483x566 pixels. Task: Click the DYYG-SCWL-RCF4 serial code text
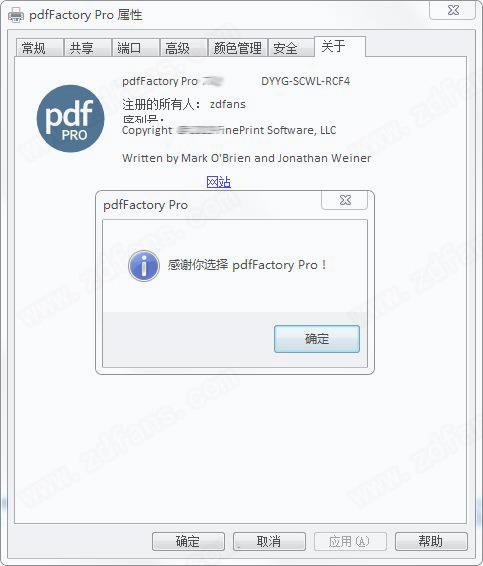point(305,81)
